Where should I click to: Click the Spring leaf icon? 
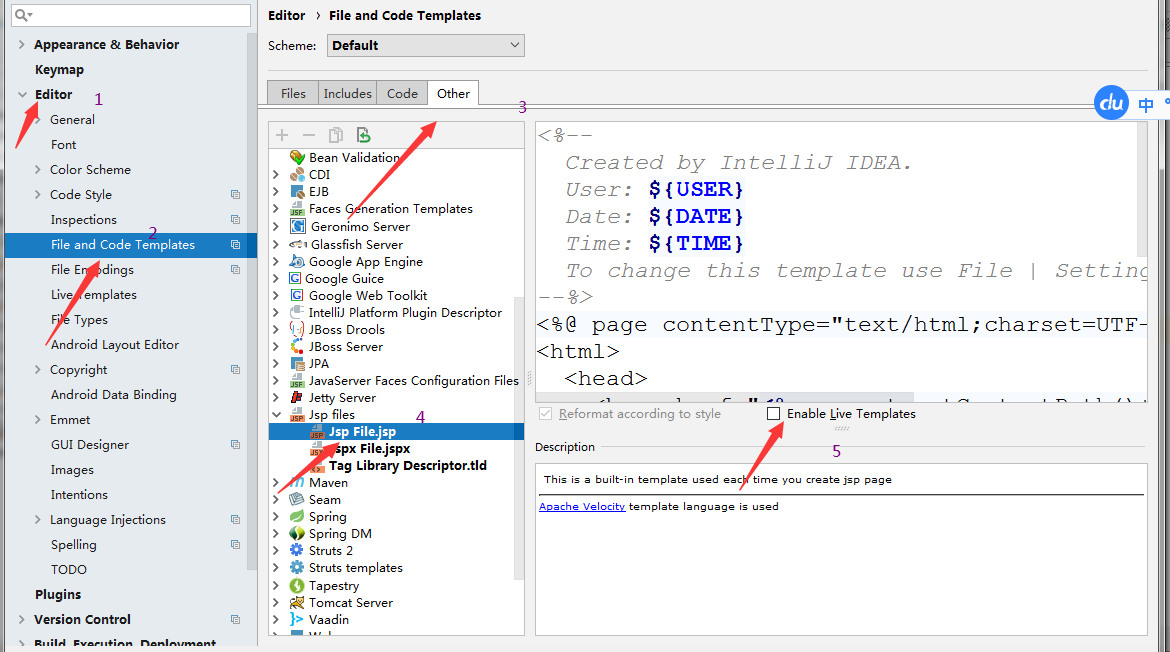(297, 516)
